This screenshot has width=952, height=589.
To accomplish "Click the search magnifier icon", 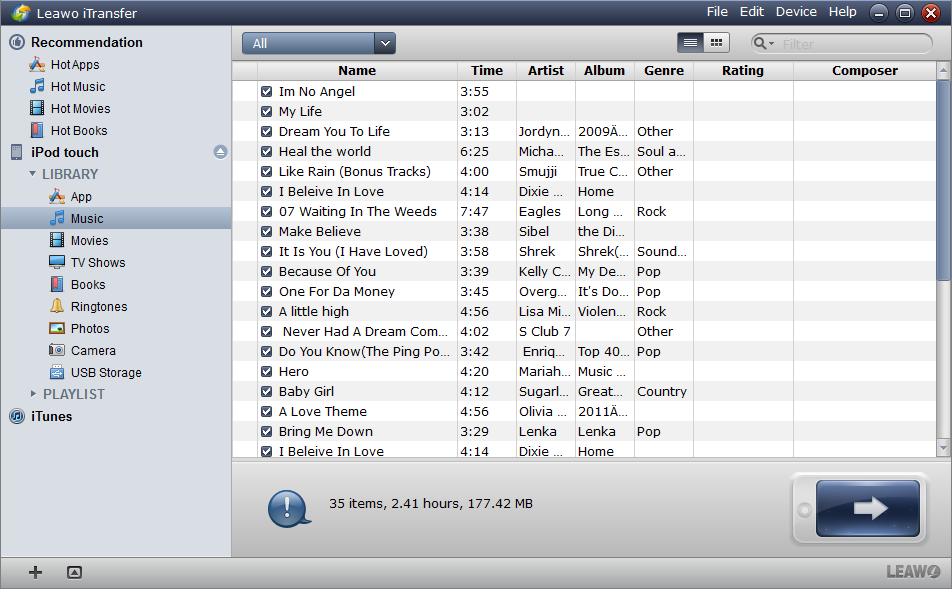I will pos(760,43).
